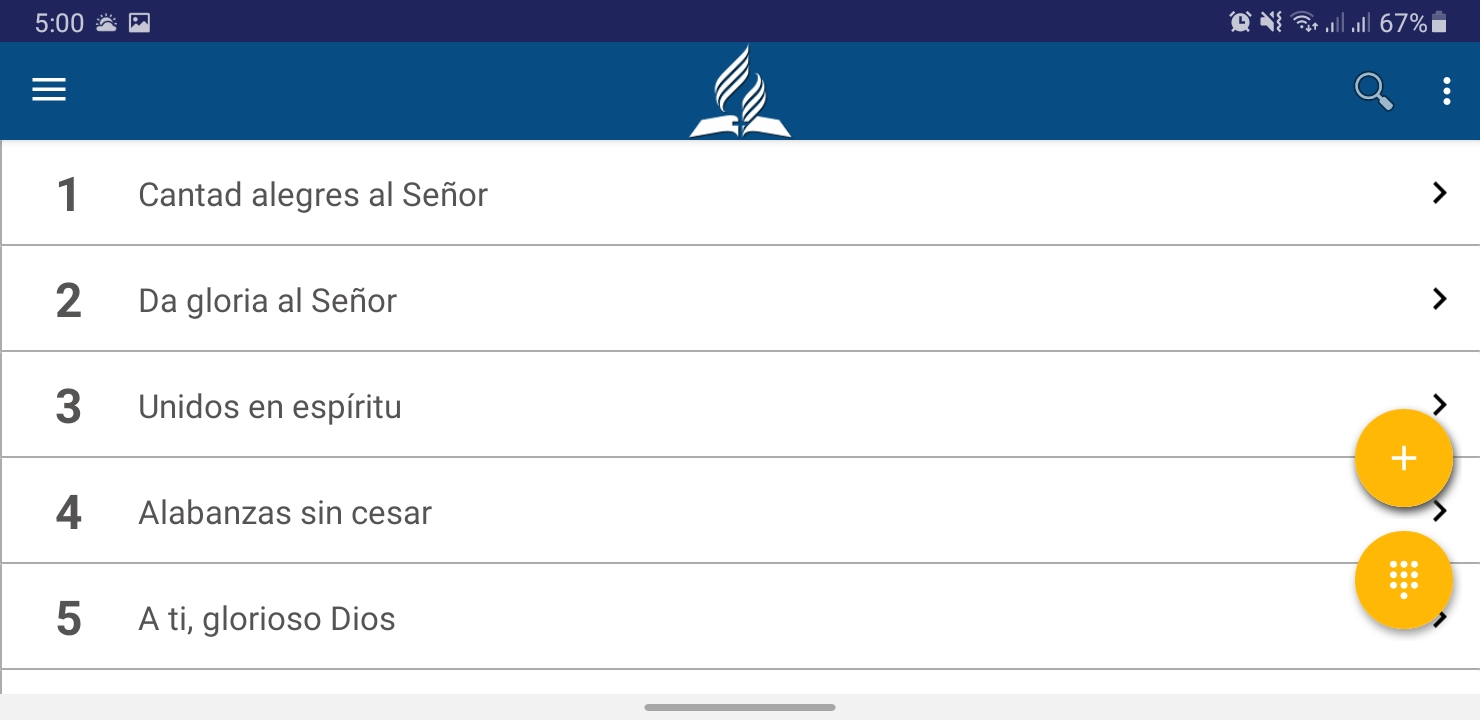The image size is (1480, 720).
Task: Tap the Wi-Fi icon in status bar
Action: (1303, 22)
